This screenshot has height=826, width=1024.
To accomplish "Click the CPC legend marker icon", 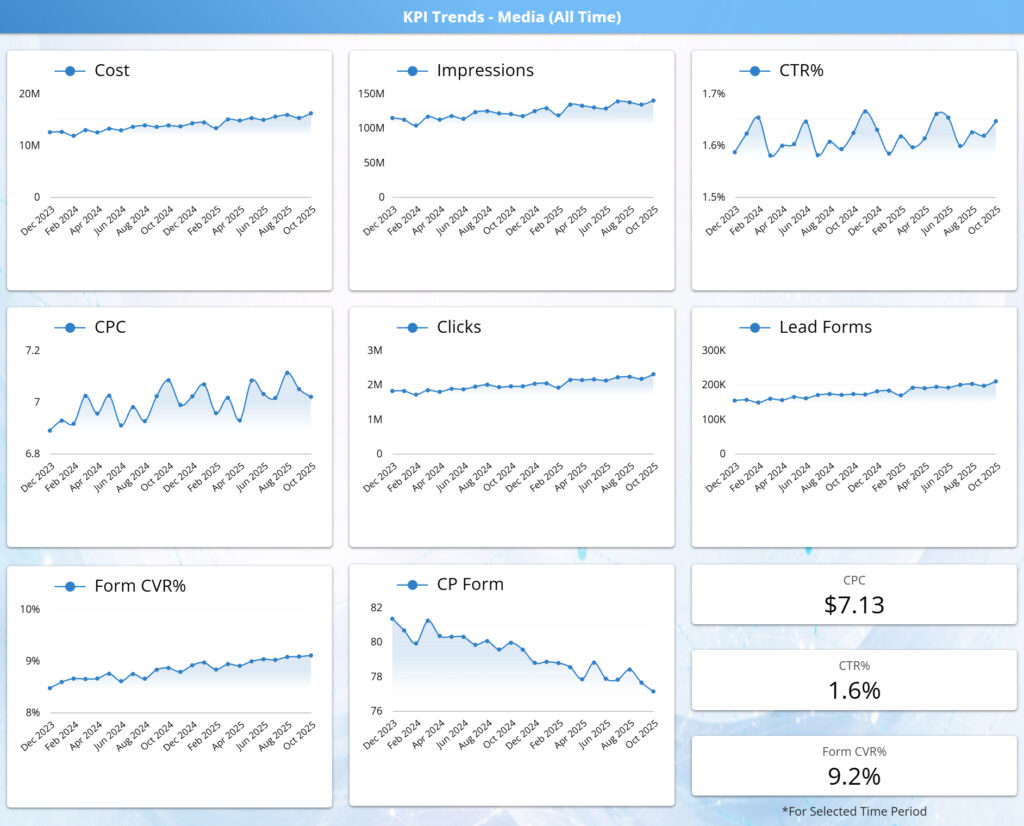I will (68, 327).
